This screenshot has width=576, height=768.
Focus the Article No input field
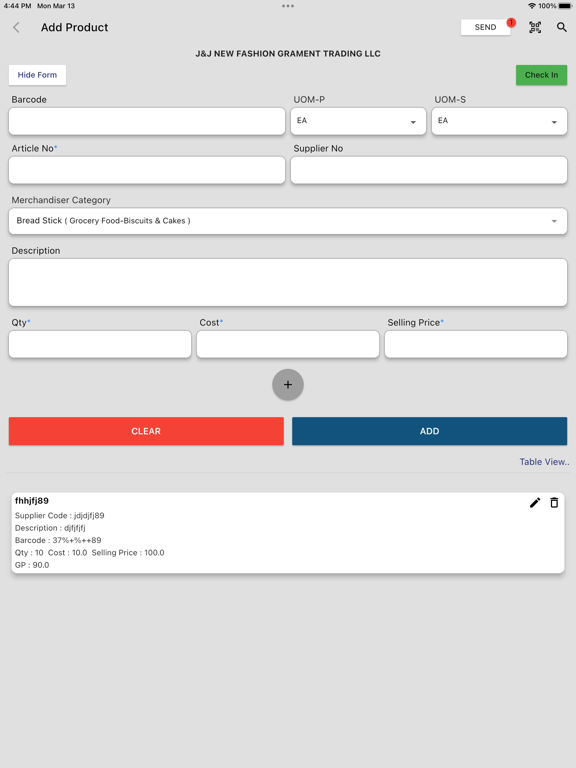[x=147, y=170]
